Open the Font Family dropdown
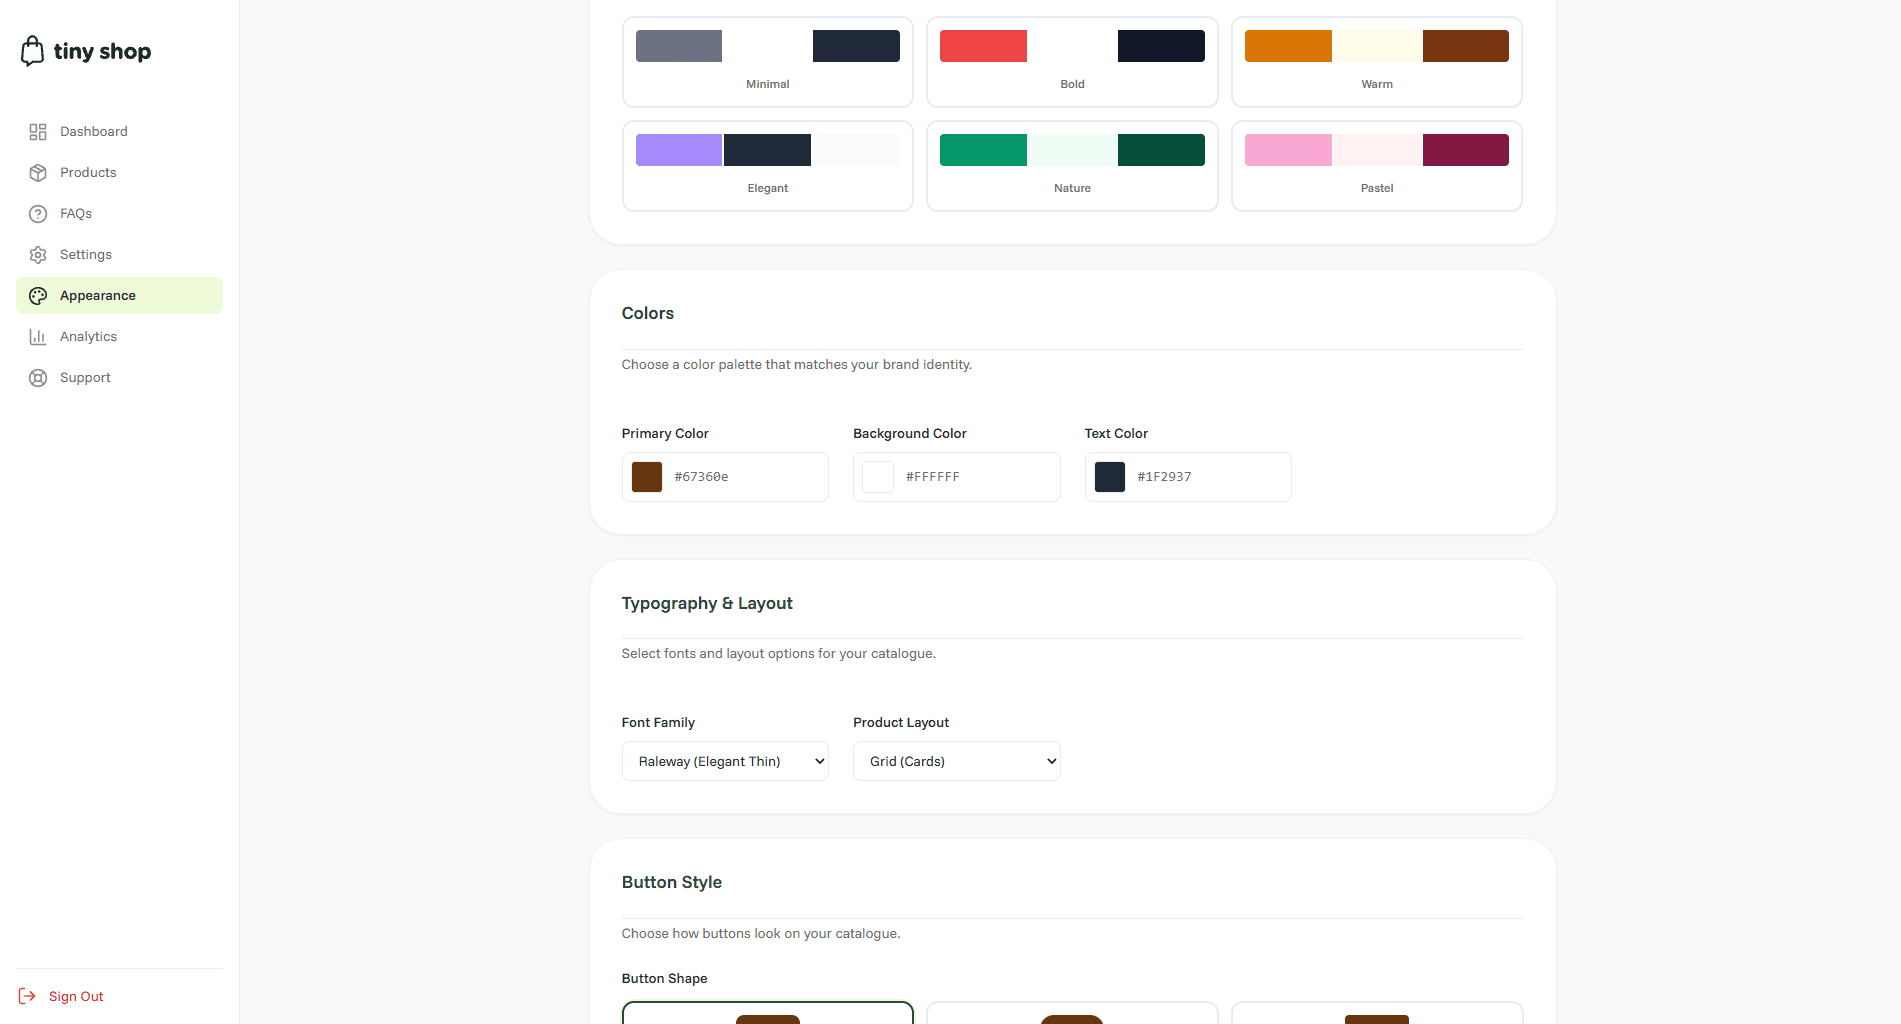Viewport: 1901px width, 1024px height. [x=724, y=760]
